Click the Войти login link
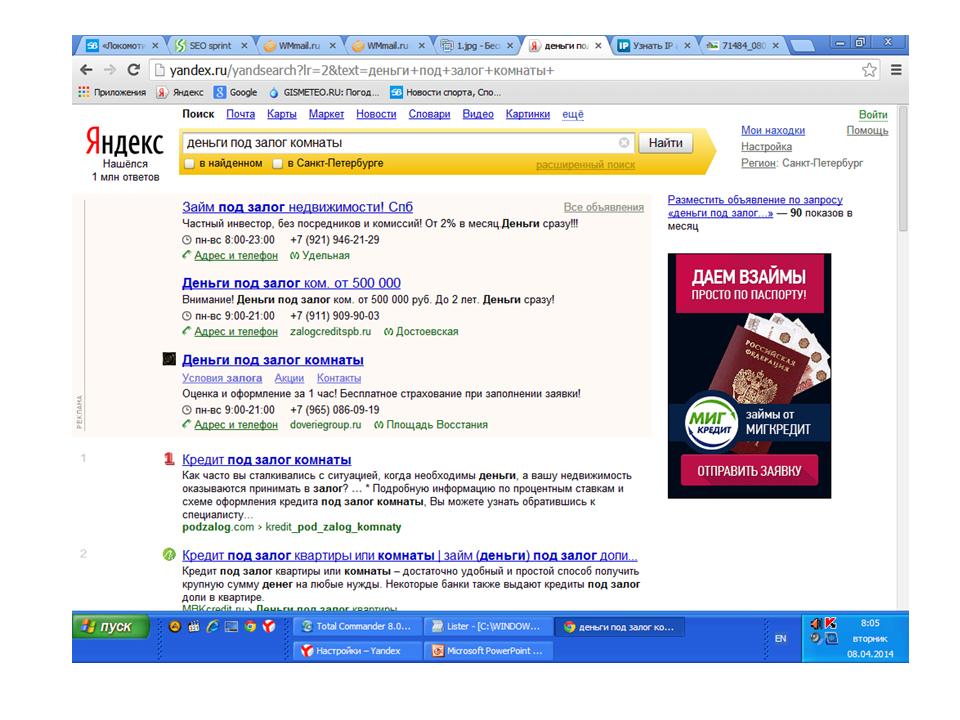960x720 pixels. 873,115
